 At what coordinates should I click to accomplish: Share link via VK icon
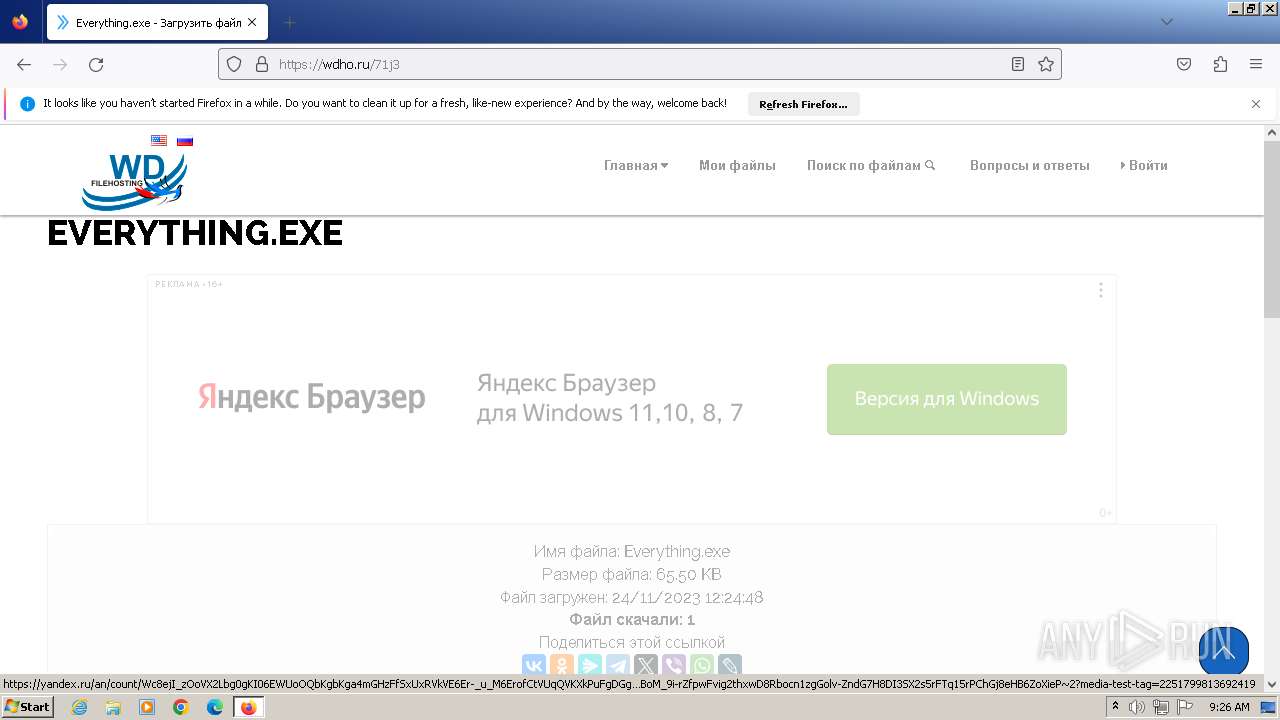[x=534, y=665]
